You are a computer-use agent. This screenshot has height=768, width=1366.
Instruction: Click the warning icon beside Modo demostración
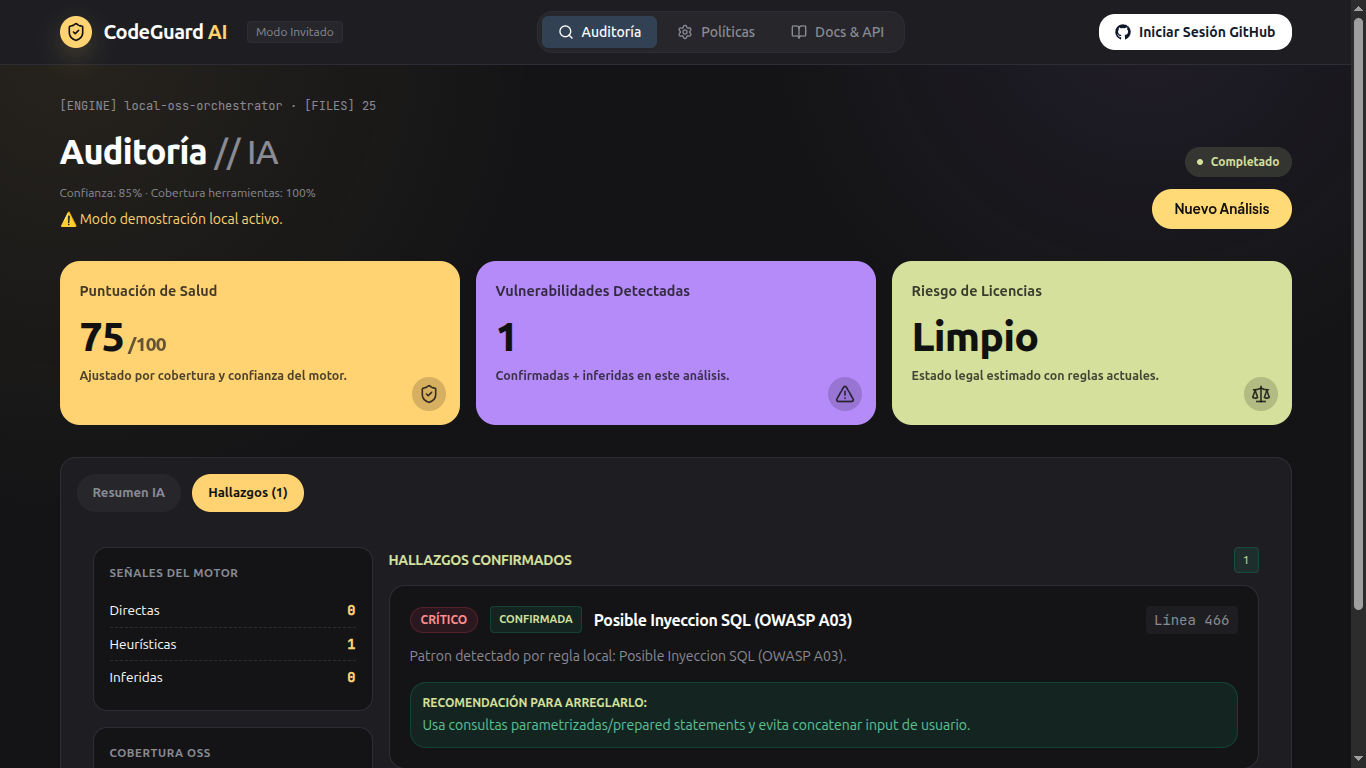(x=68, y=219)
